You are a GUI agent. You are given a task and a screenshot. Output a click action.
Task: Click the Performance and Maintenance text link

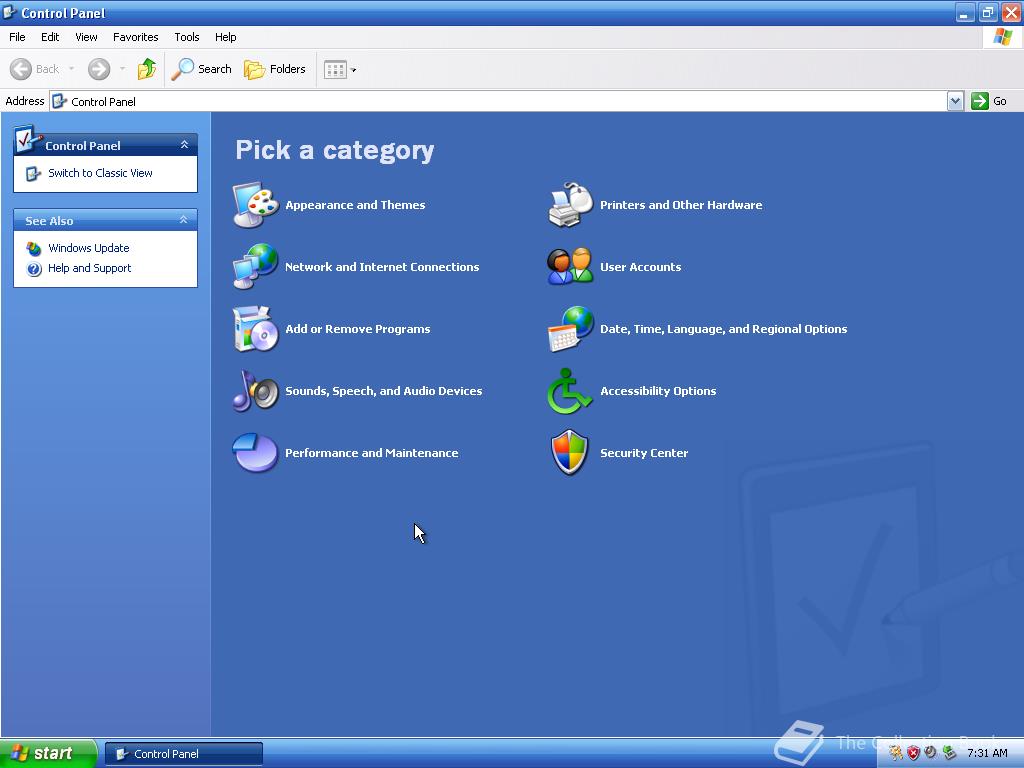[x=372, y=453]
